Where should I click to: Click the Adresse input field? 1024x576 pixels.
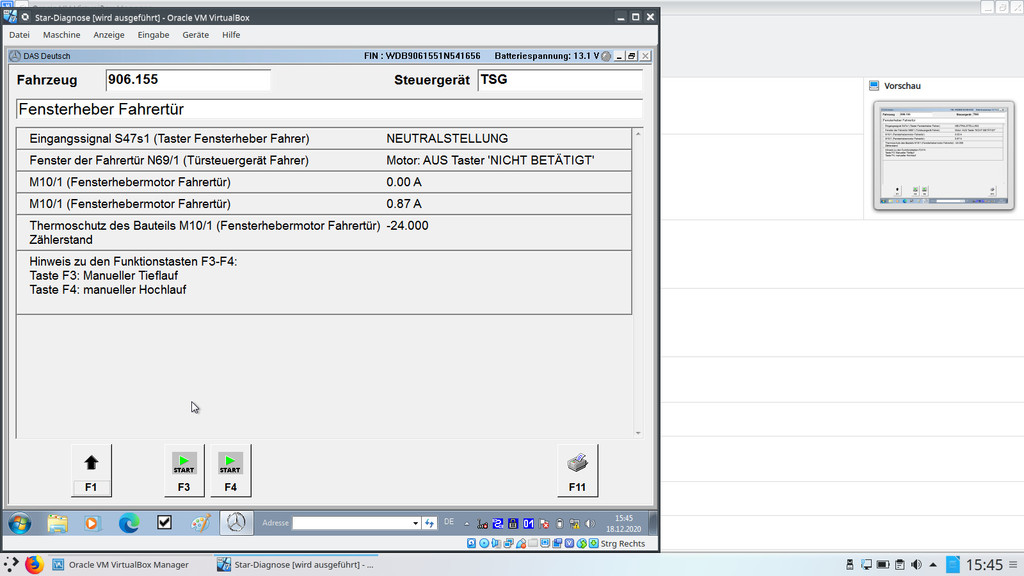click(352, 523)
